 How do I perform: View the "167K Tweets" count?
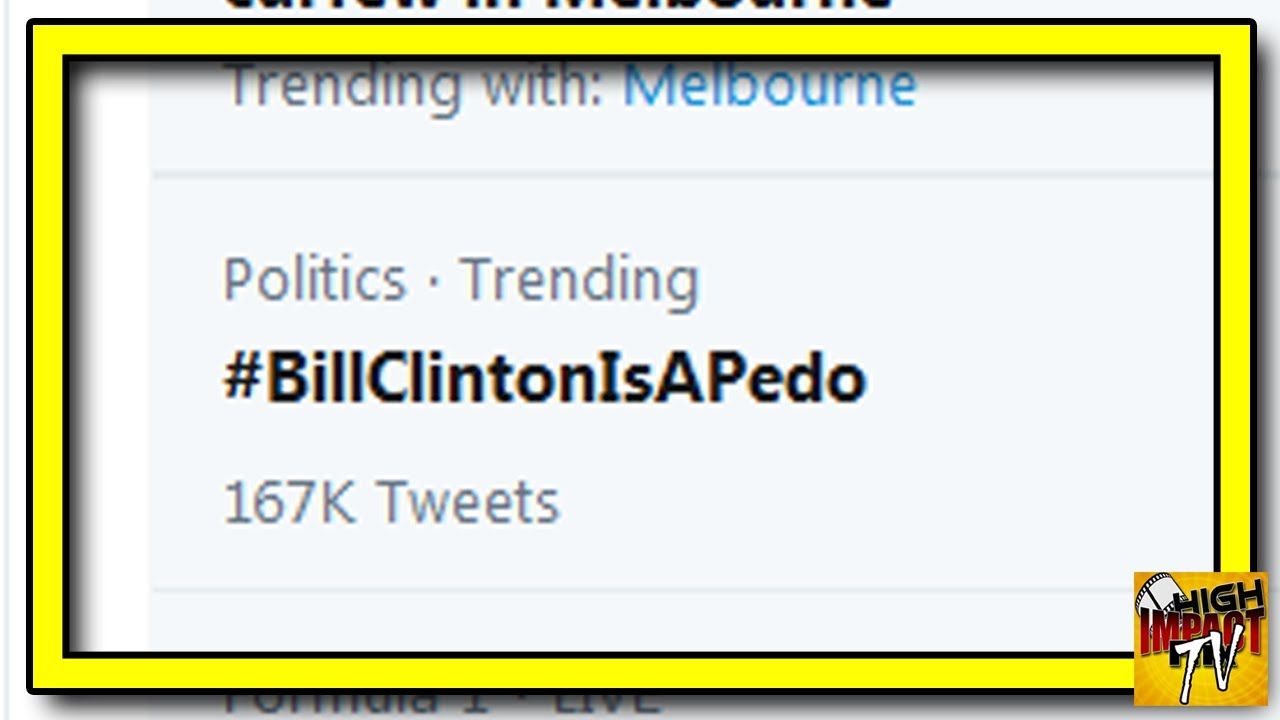391,501
